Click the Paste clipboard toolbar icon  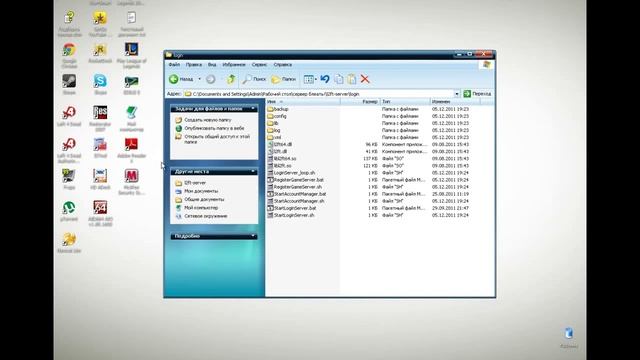click(352, 79)
